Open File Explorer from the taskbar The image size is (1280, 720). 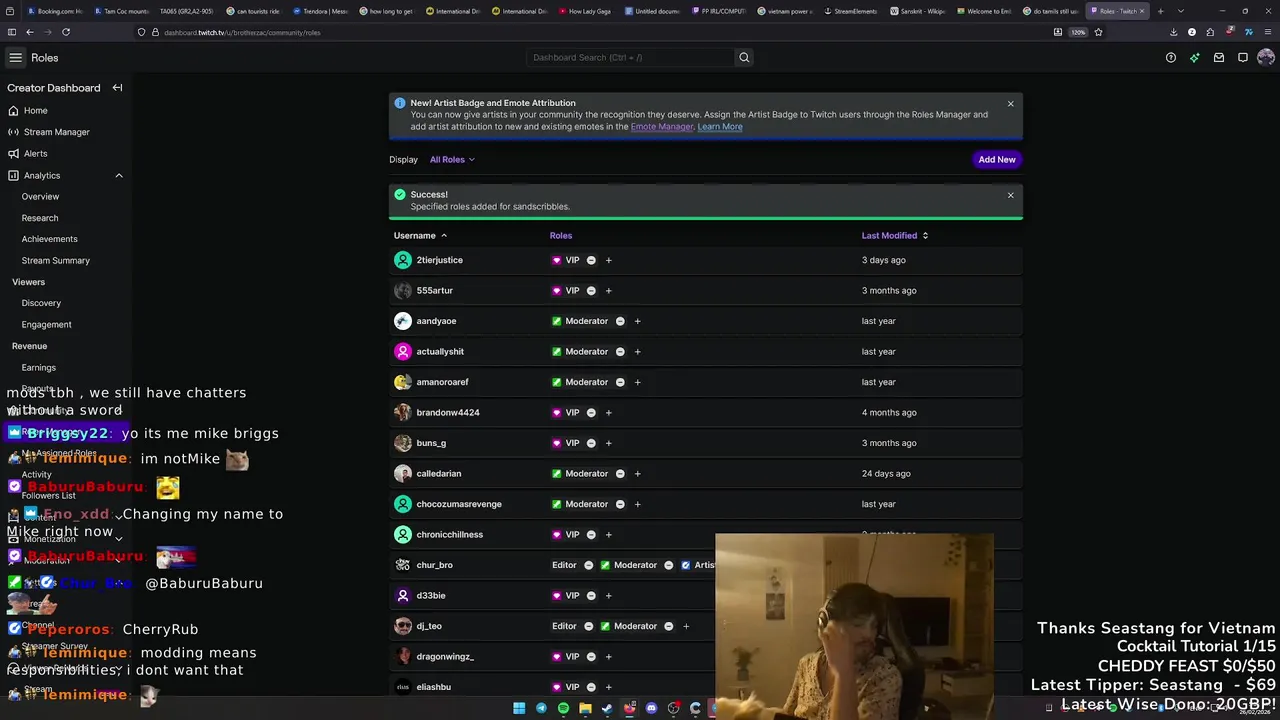(x=585, y=708)
